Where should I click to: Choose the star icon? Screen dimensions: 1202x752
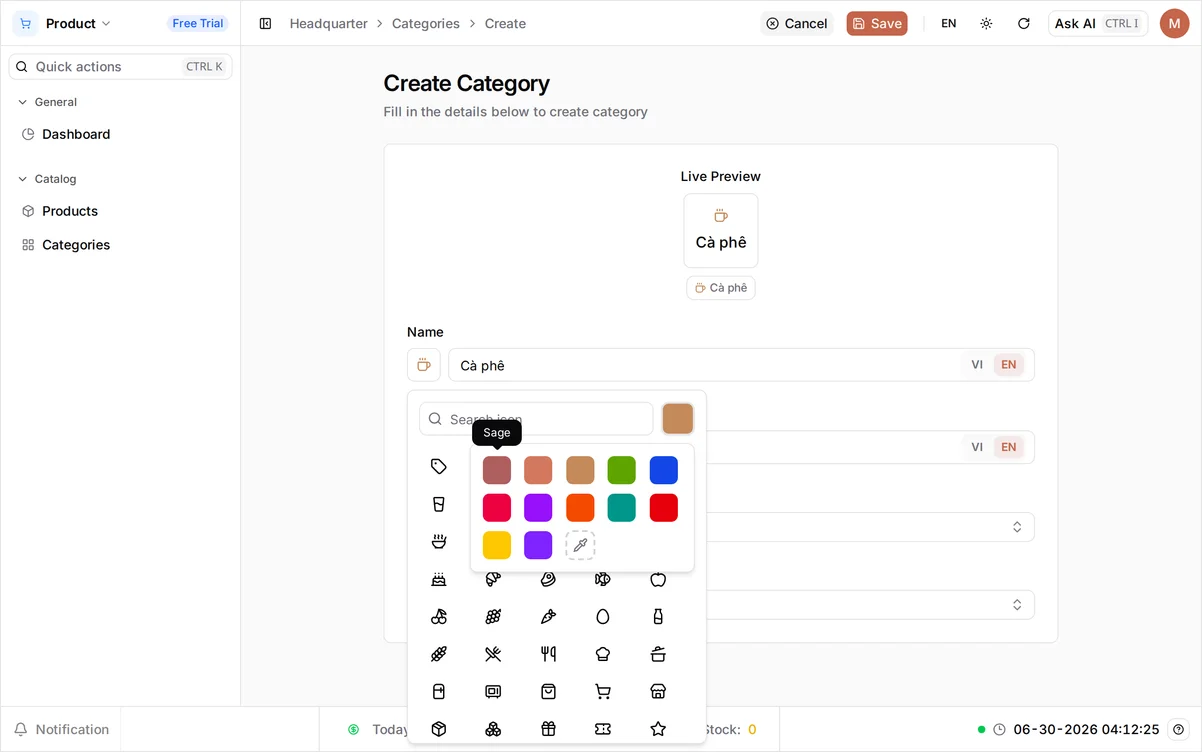658,729
